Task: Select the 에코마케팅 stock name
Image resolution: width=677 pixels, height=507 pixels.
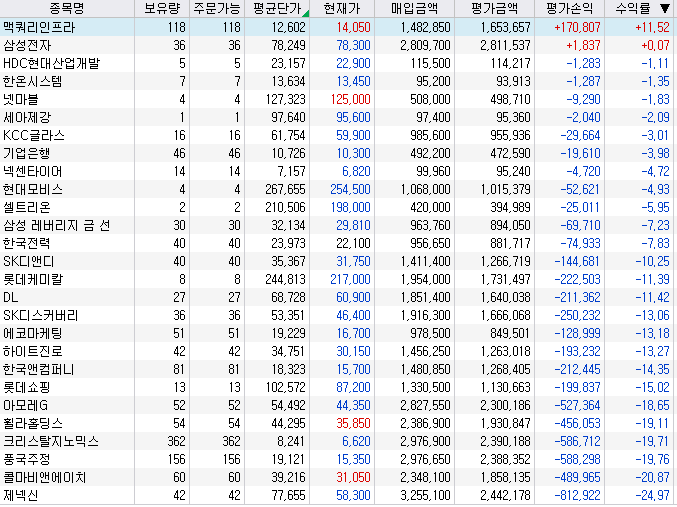Action: tap(32, 333)
